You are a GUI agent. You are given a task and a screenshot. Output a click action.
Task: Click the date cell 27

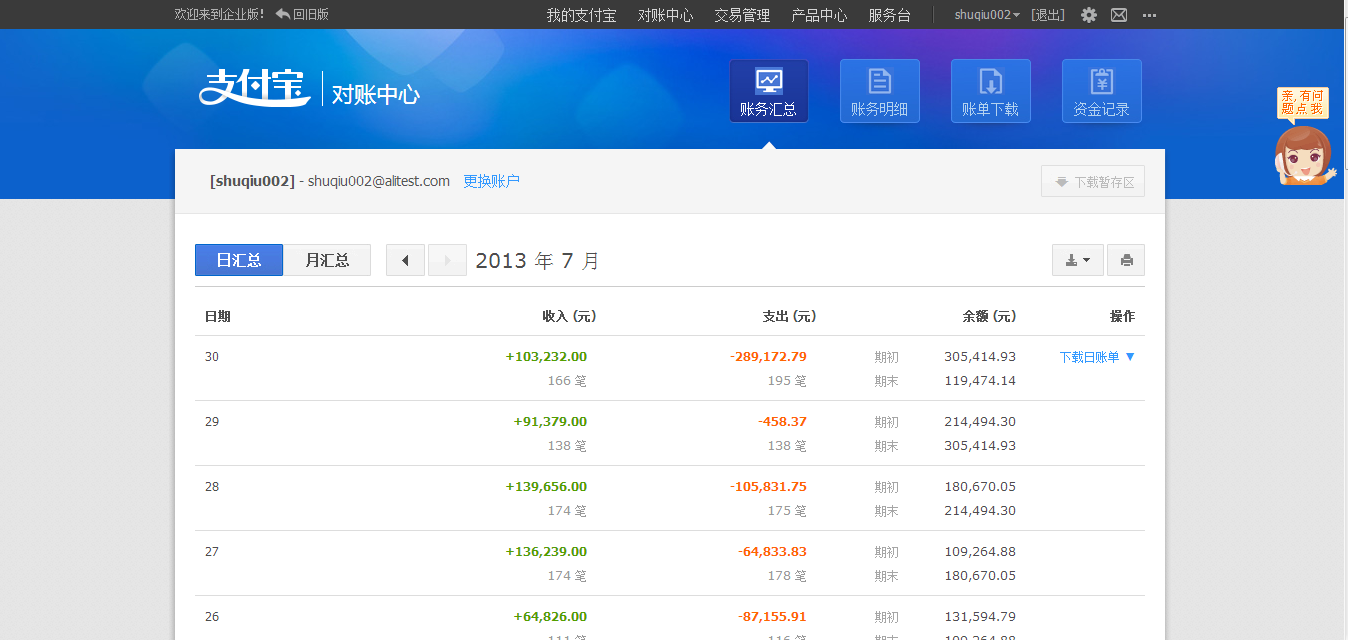click(x=212, y=552)
